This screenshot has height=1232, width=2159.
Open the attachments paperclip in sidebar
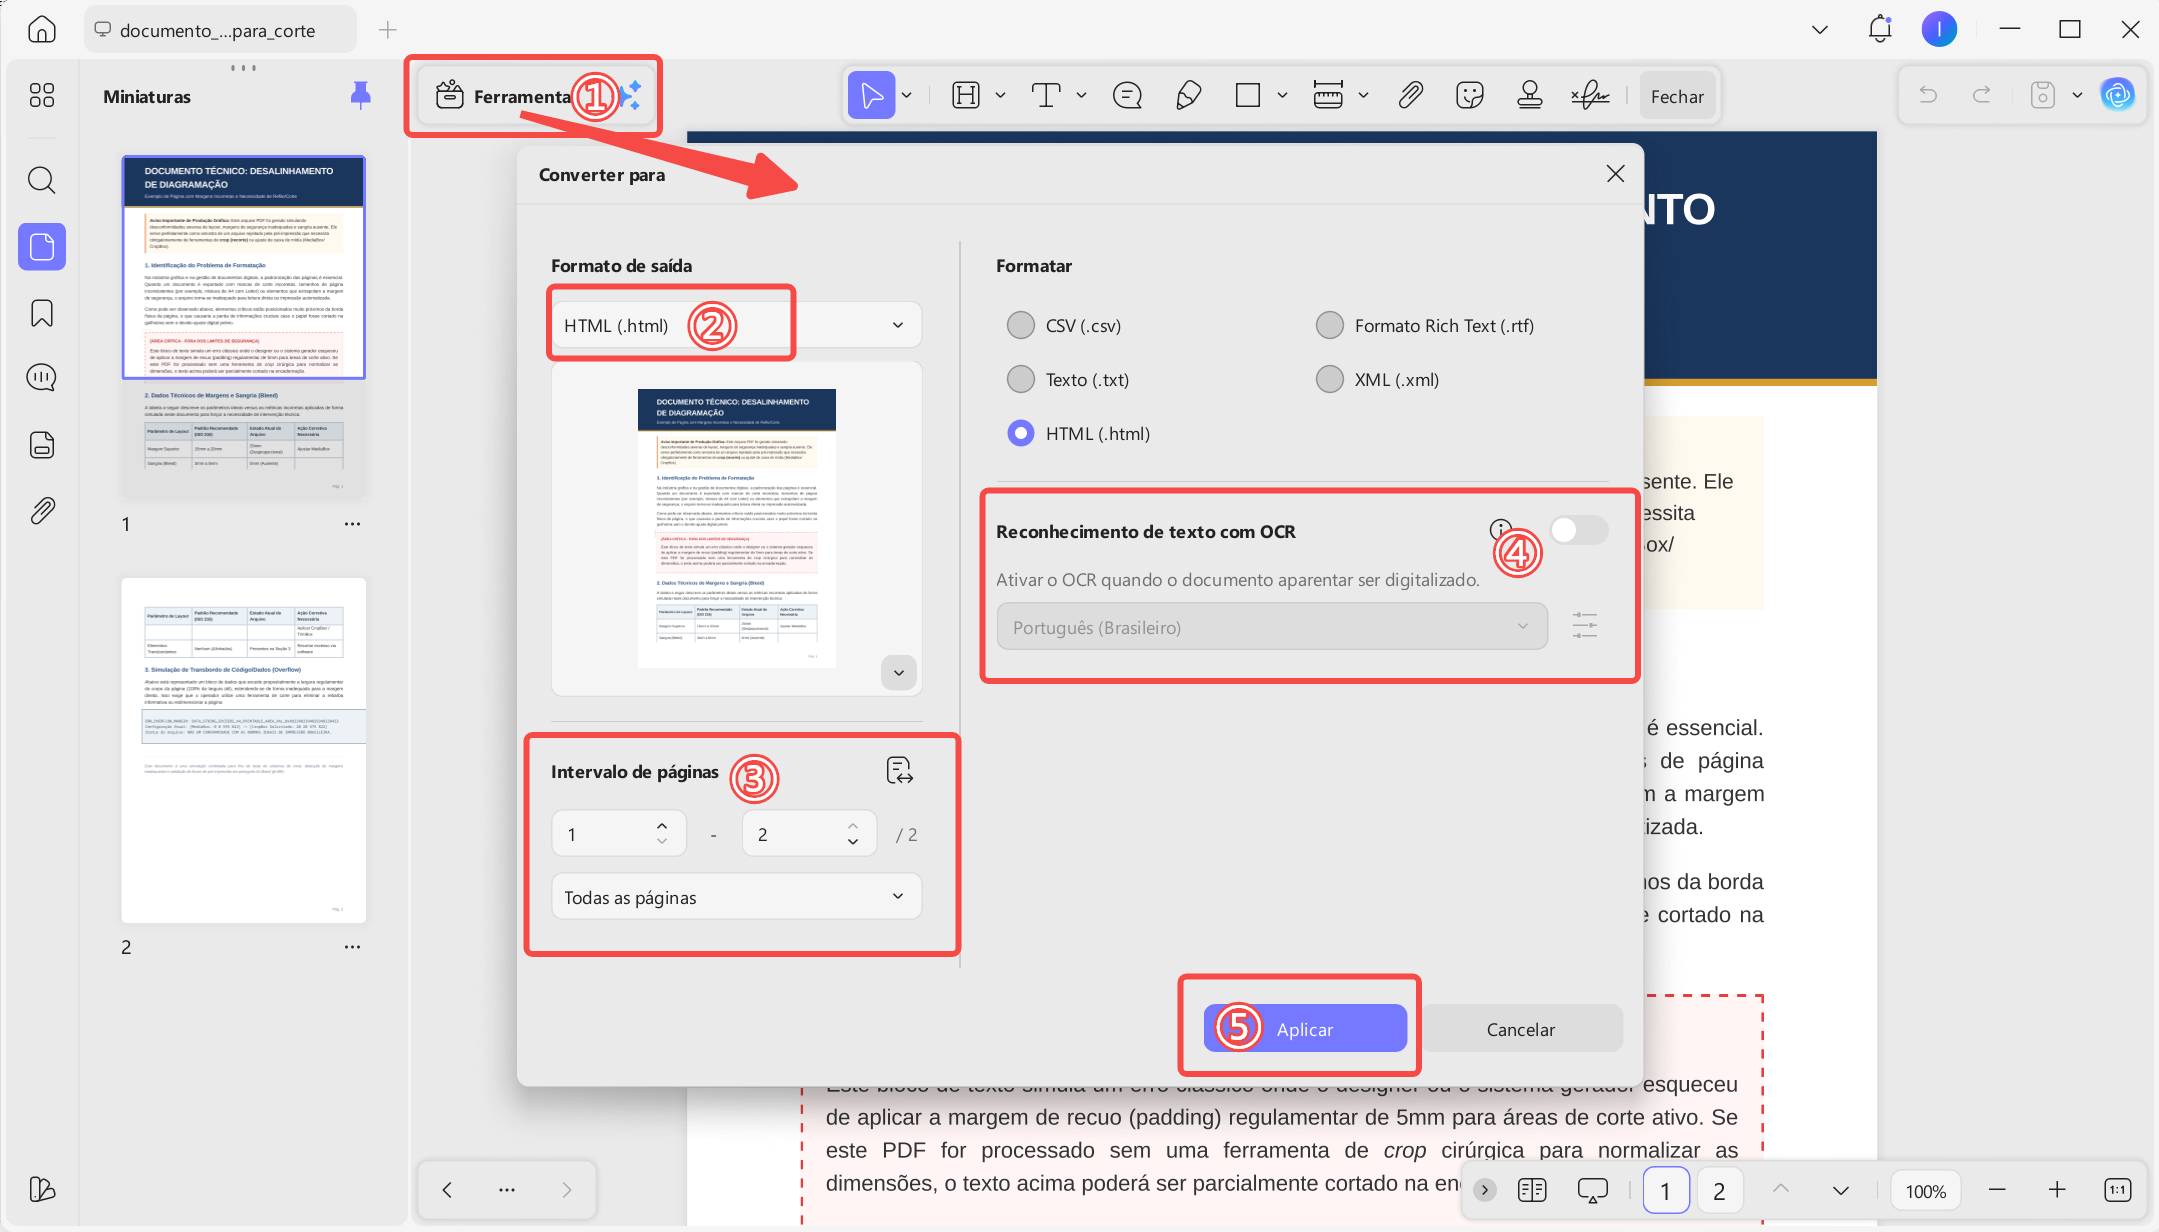[41, 511]
